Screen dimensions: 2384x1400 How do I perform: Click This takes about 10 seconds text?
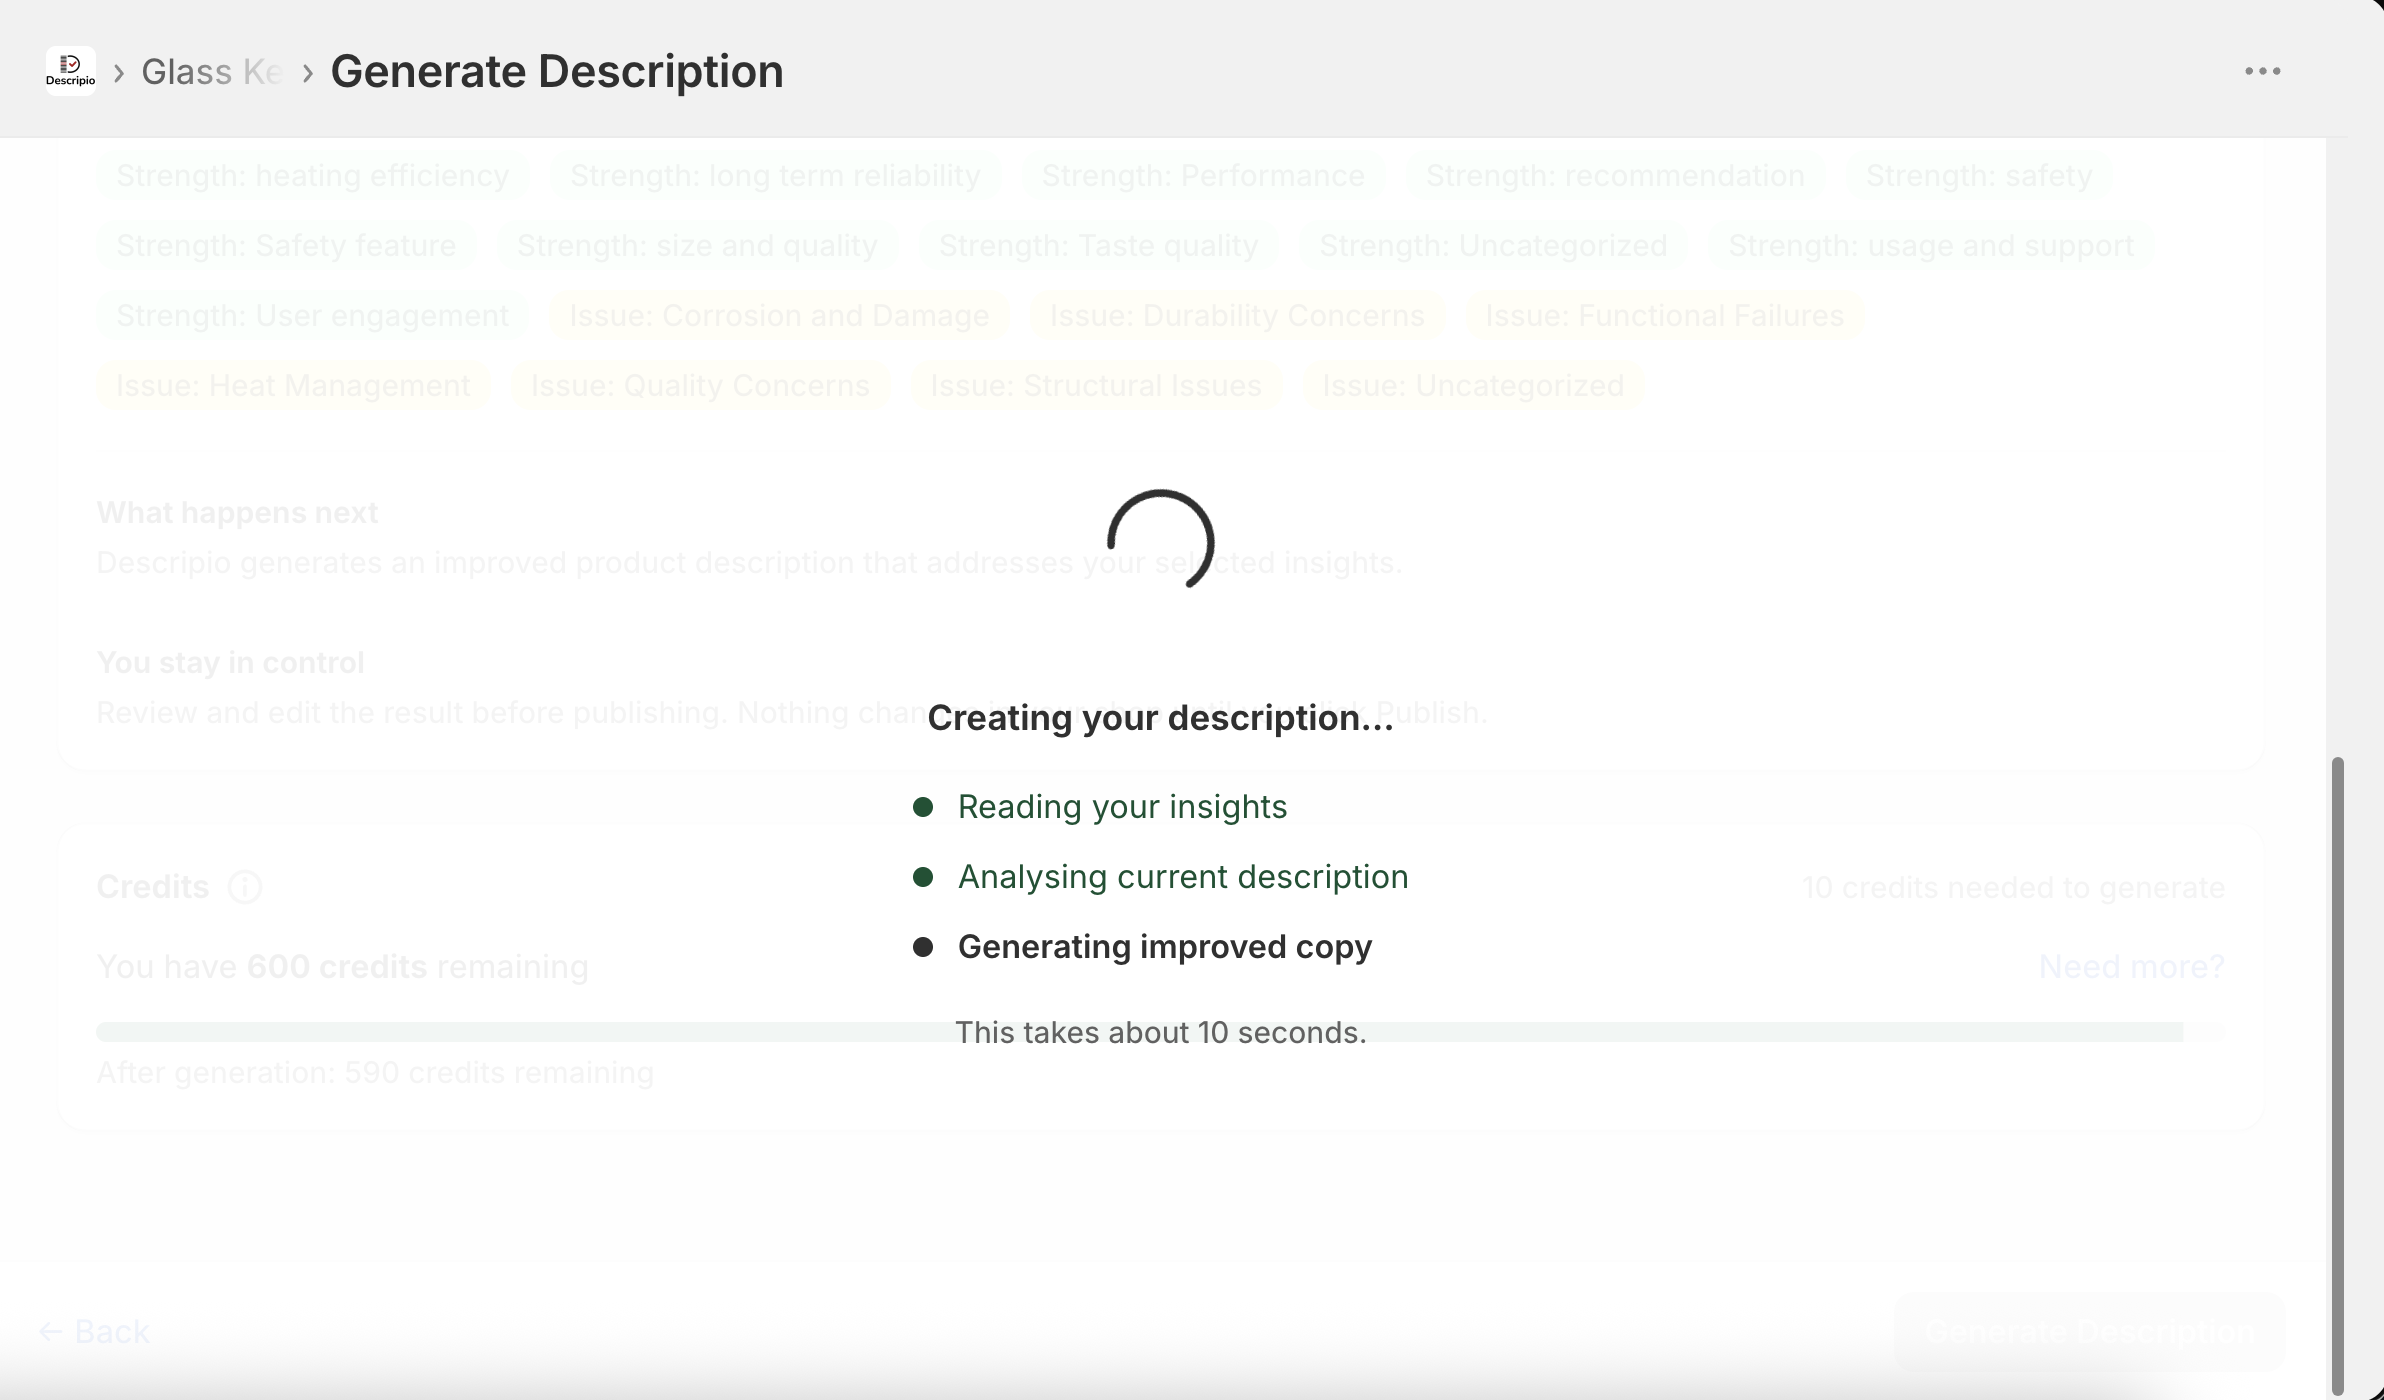1160,1033
